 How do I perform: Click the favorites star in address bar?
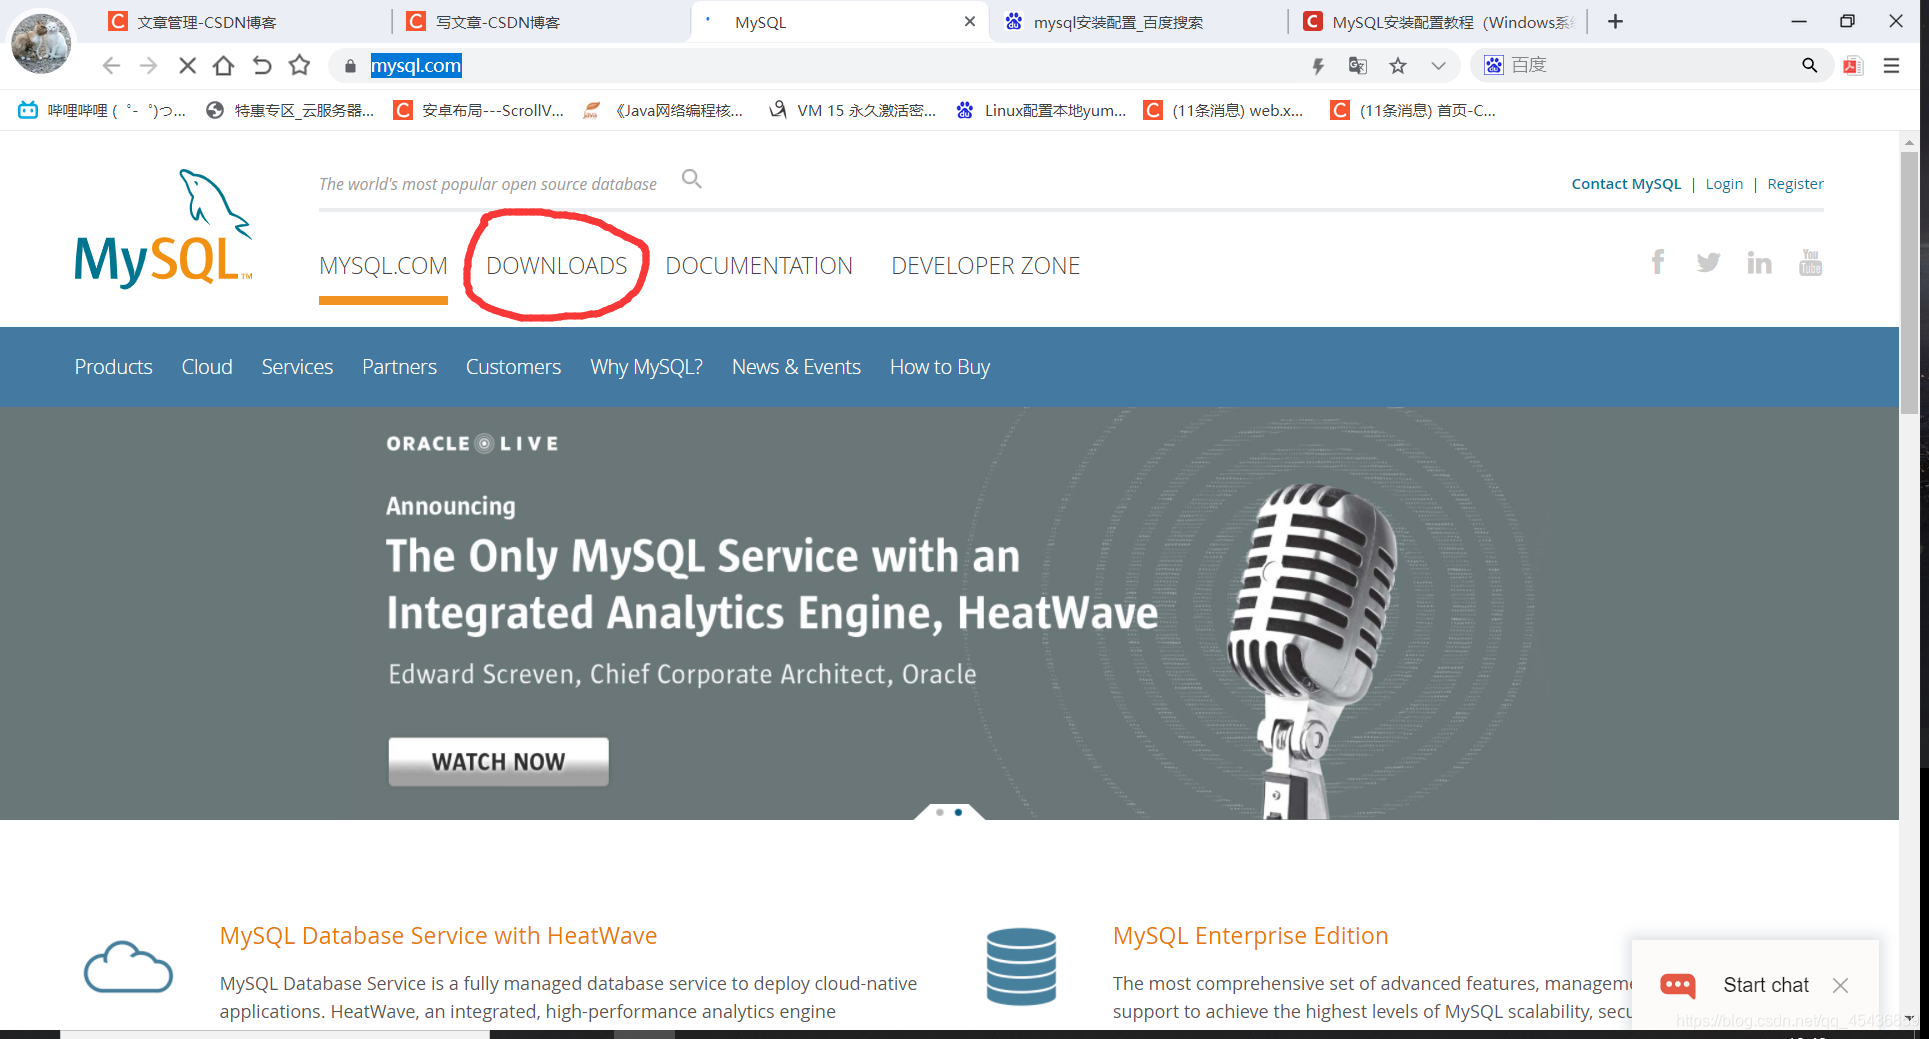1398,66
